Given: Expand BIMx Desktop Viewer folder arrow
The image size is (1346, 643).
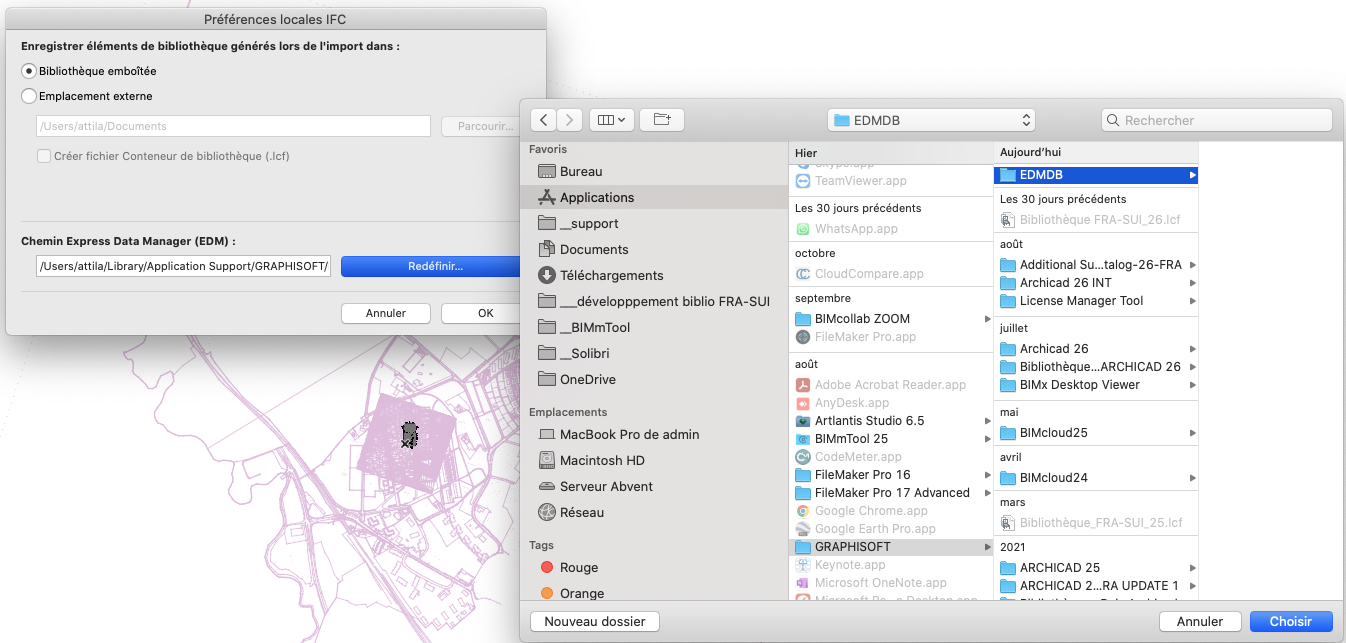Looking at the screenshot, I should click(1191, 385).
